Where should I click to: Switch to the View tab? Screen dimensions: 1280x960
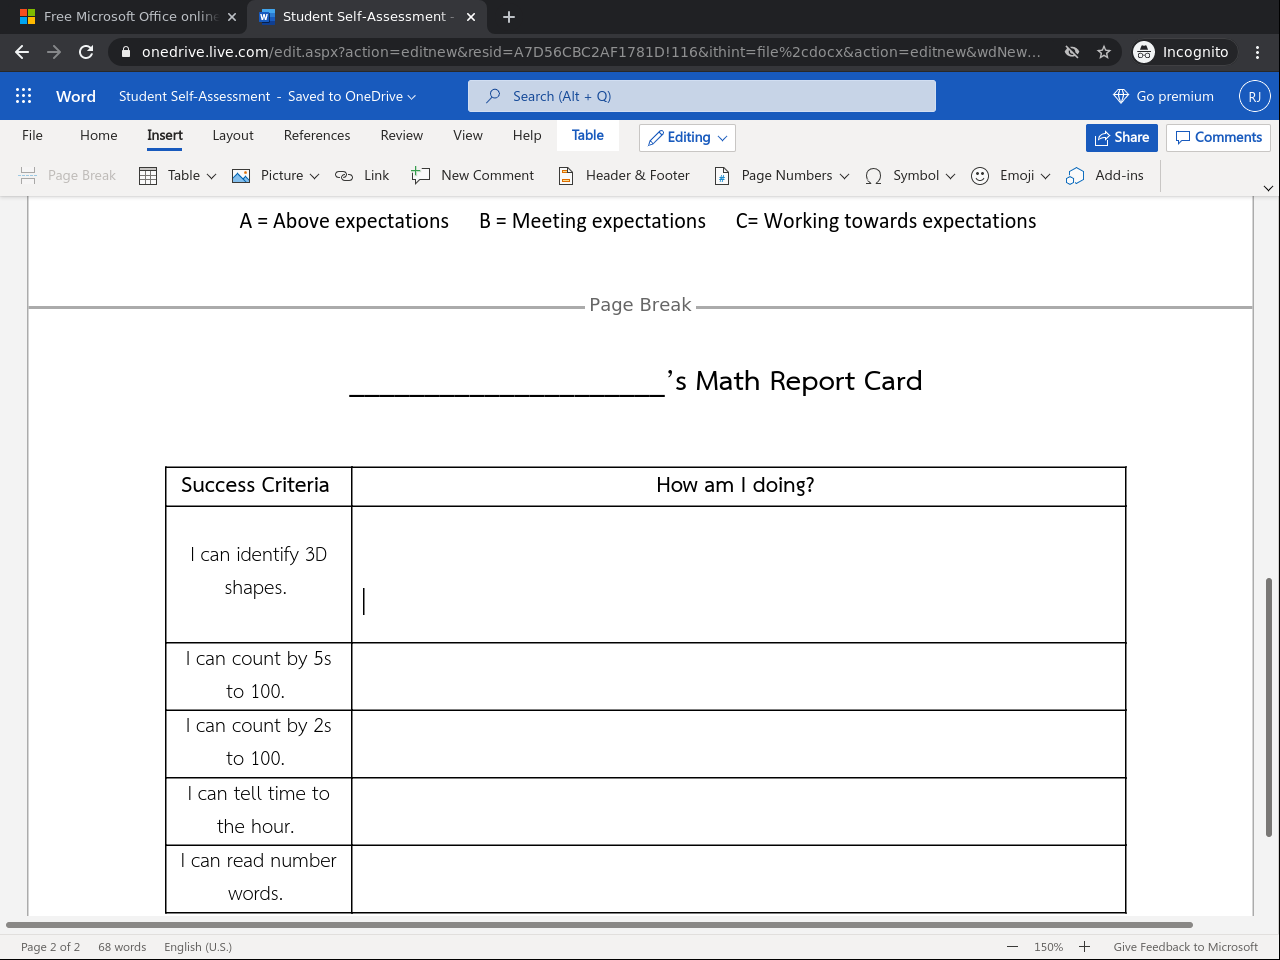point(468,136)
